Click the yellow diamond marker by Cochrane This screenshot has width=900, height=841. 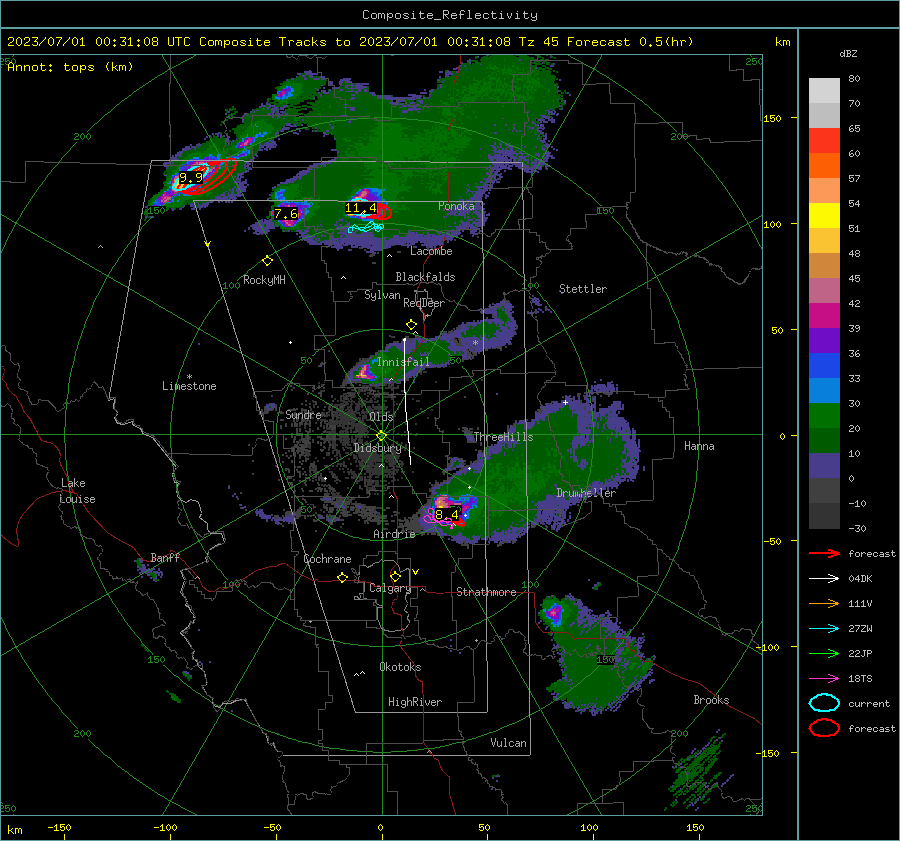click(x=342, y=577)
